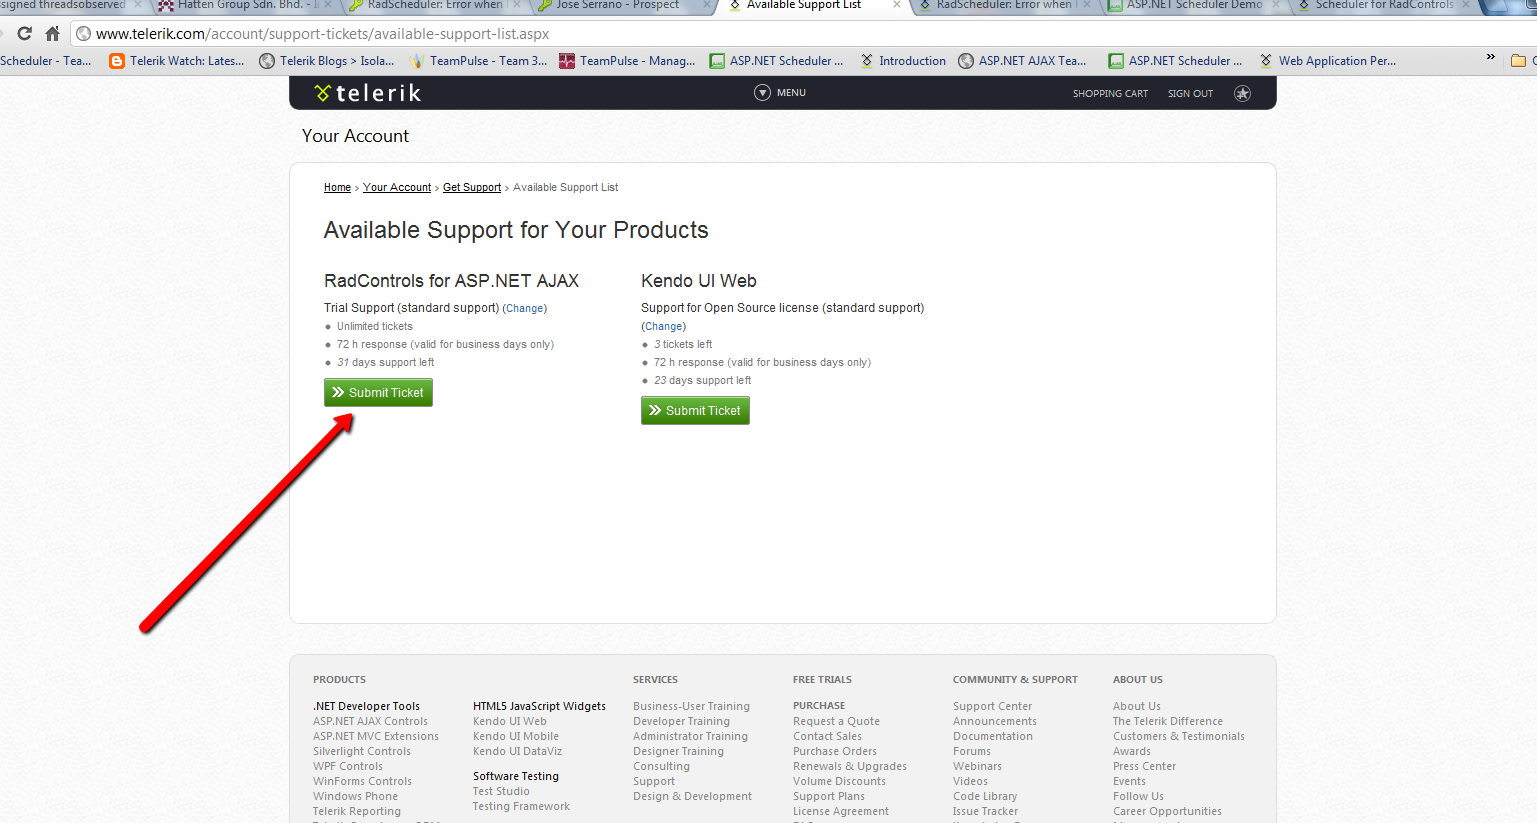Open the TeamPulse - Team 3 bookmark
This screenshot has height=823, width=1537.
tap(478, 61)
